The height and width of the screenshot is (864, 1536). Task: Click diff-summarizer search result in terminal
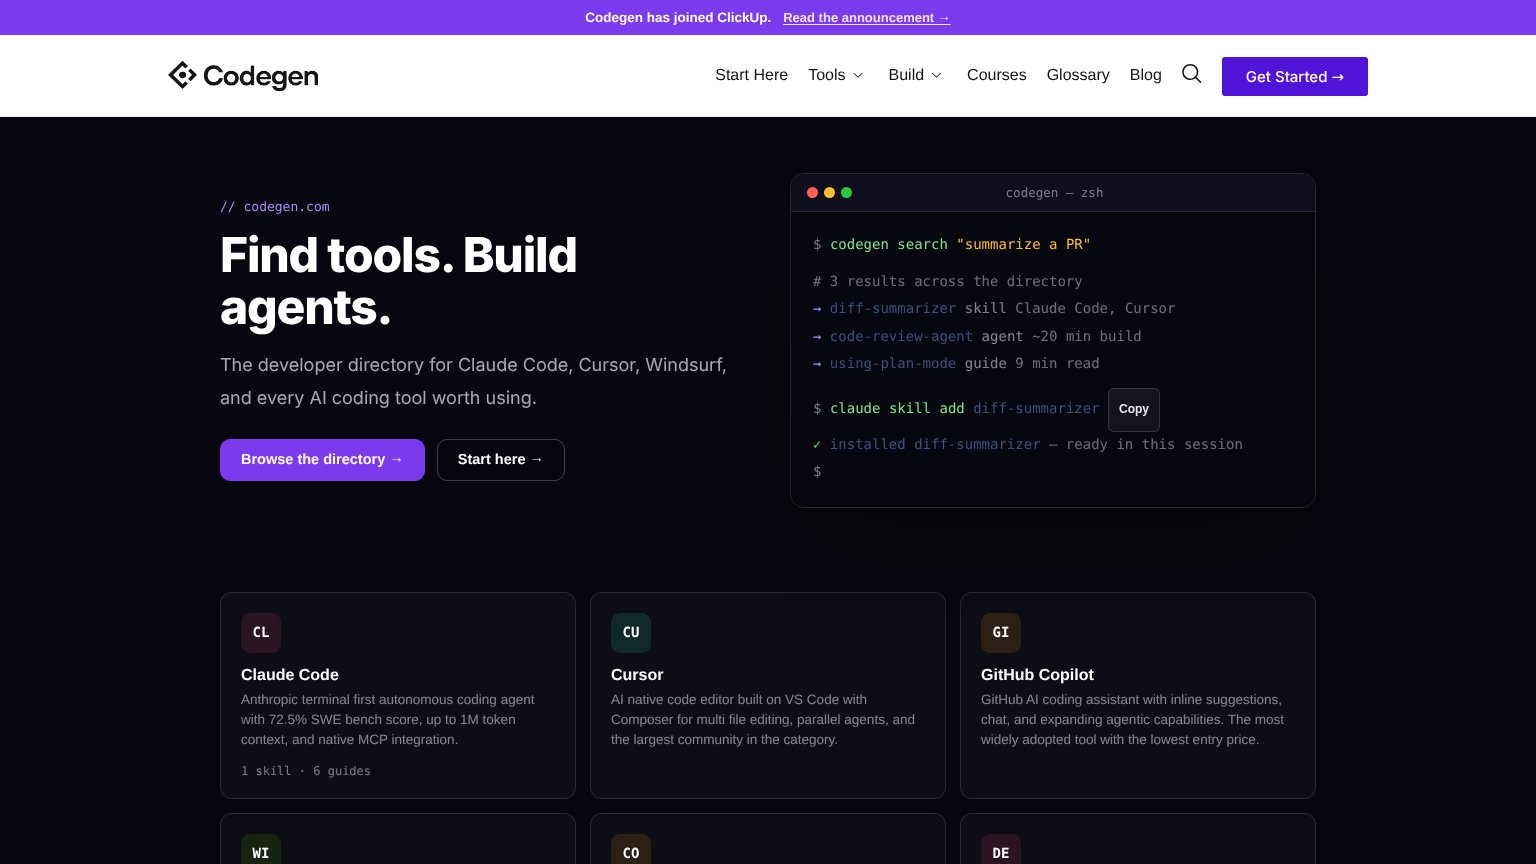[x=893, y=308]
